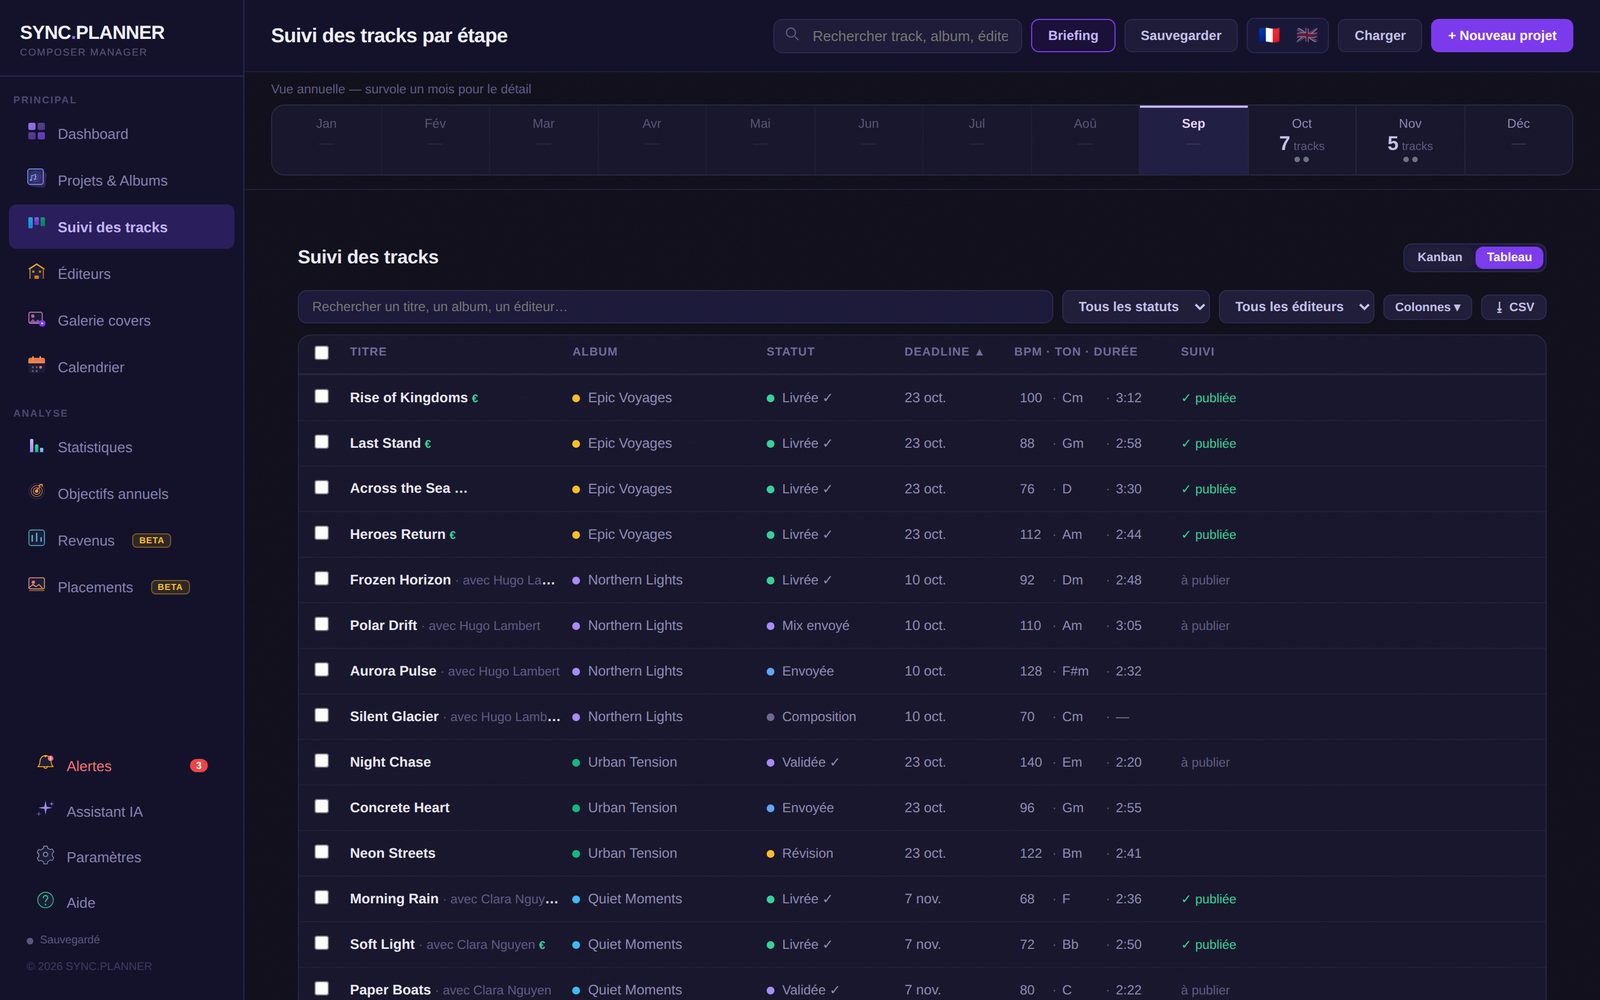Screen dimensions: 1600x1000
Task: Select the Sep month tab
Action: tap(1193, 140)
